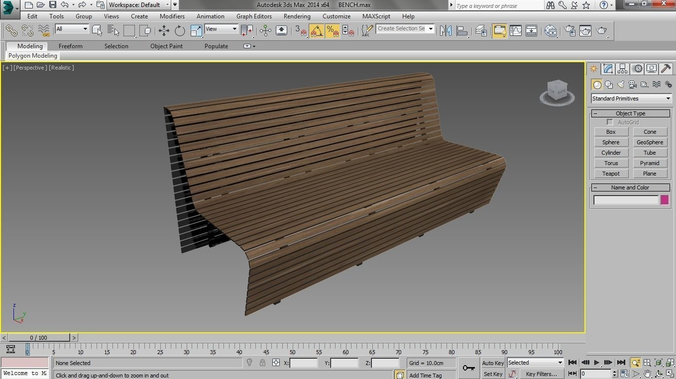Switch to the Object Paint ribbon tab
Image resolution: width=676 pixels, height=379 pixels.
(x=166, y=46)
